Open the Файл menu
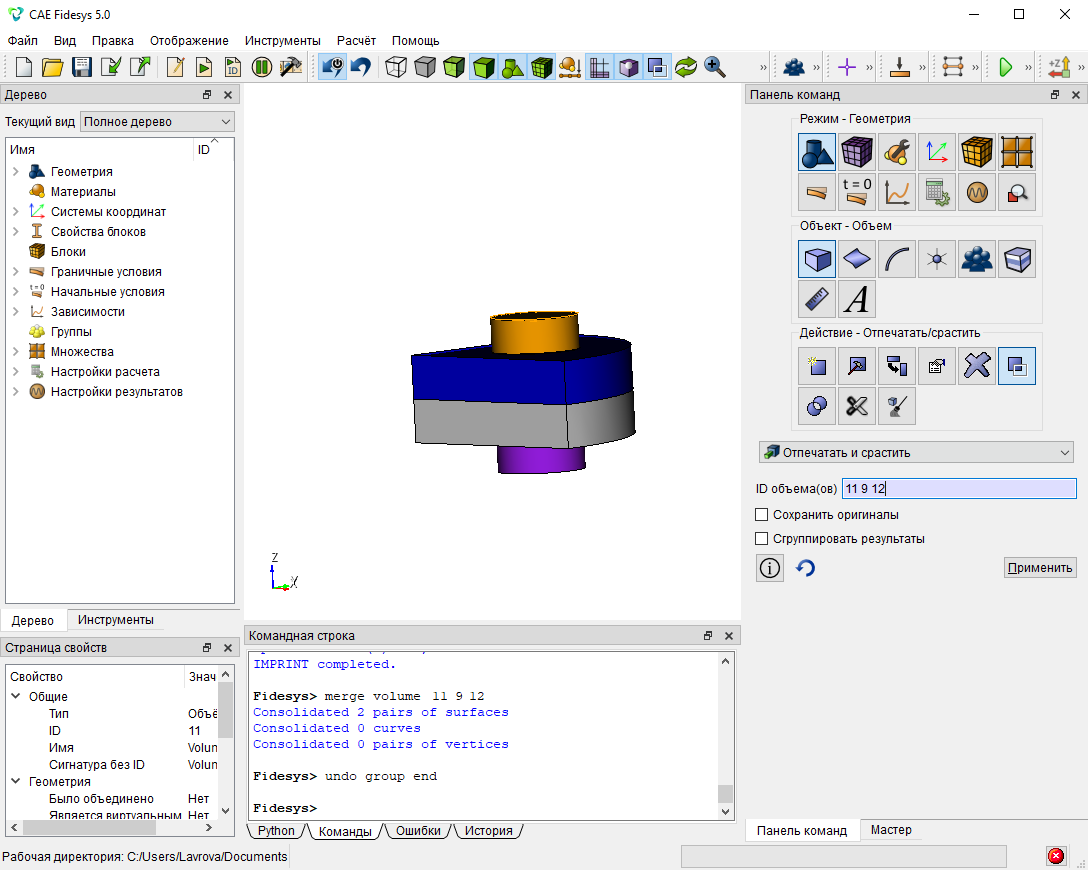Viewport: 1088px width, 870px height. 23,41
